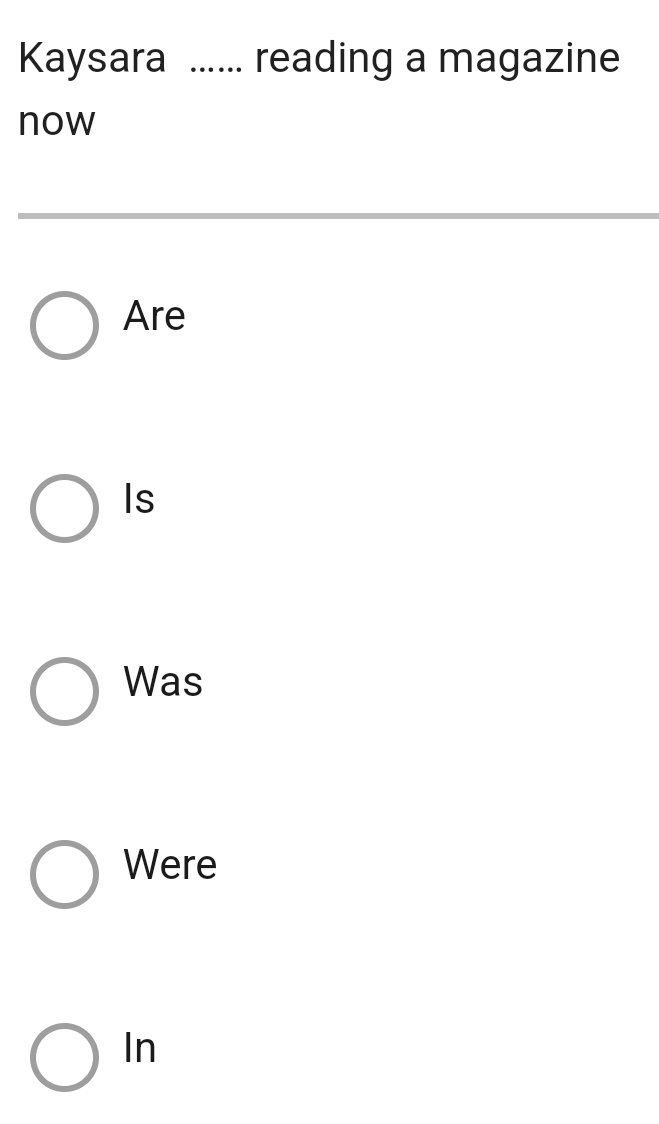Image resolution: width=659 pixels, height=1124 pixels.
Task: Click the 'Were' answer label text
Action: point(170,864)
